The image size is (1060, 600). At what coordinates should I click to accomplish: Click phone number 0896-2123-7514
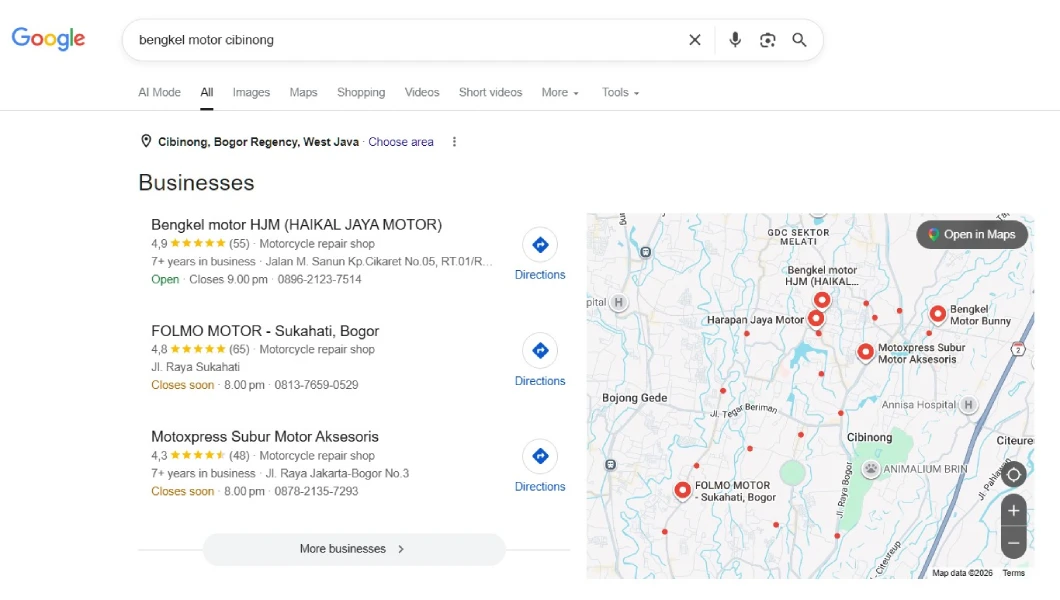[319, 279]
